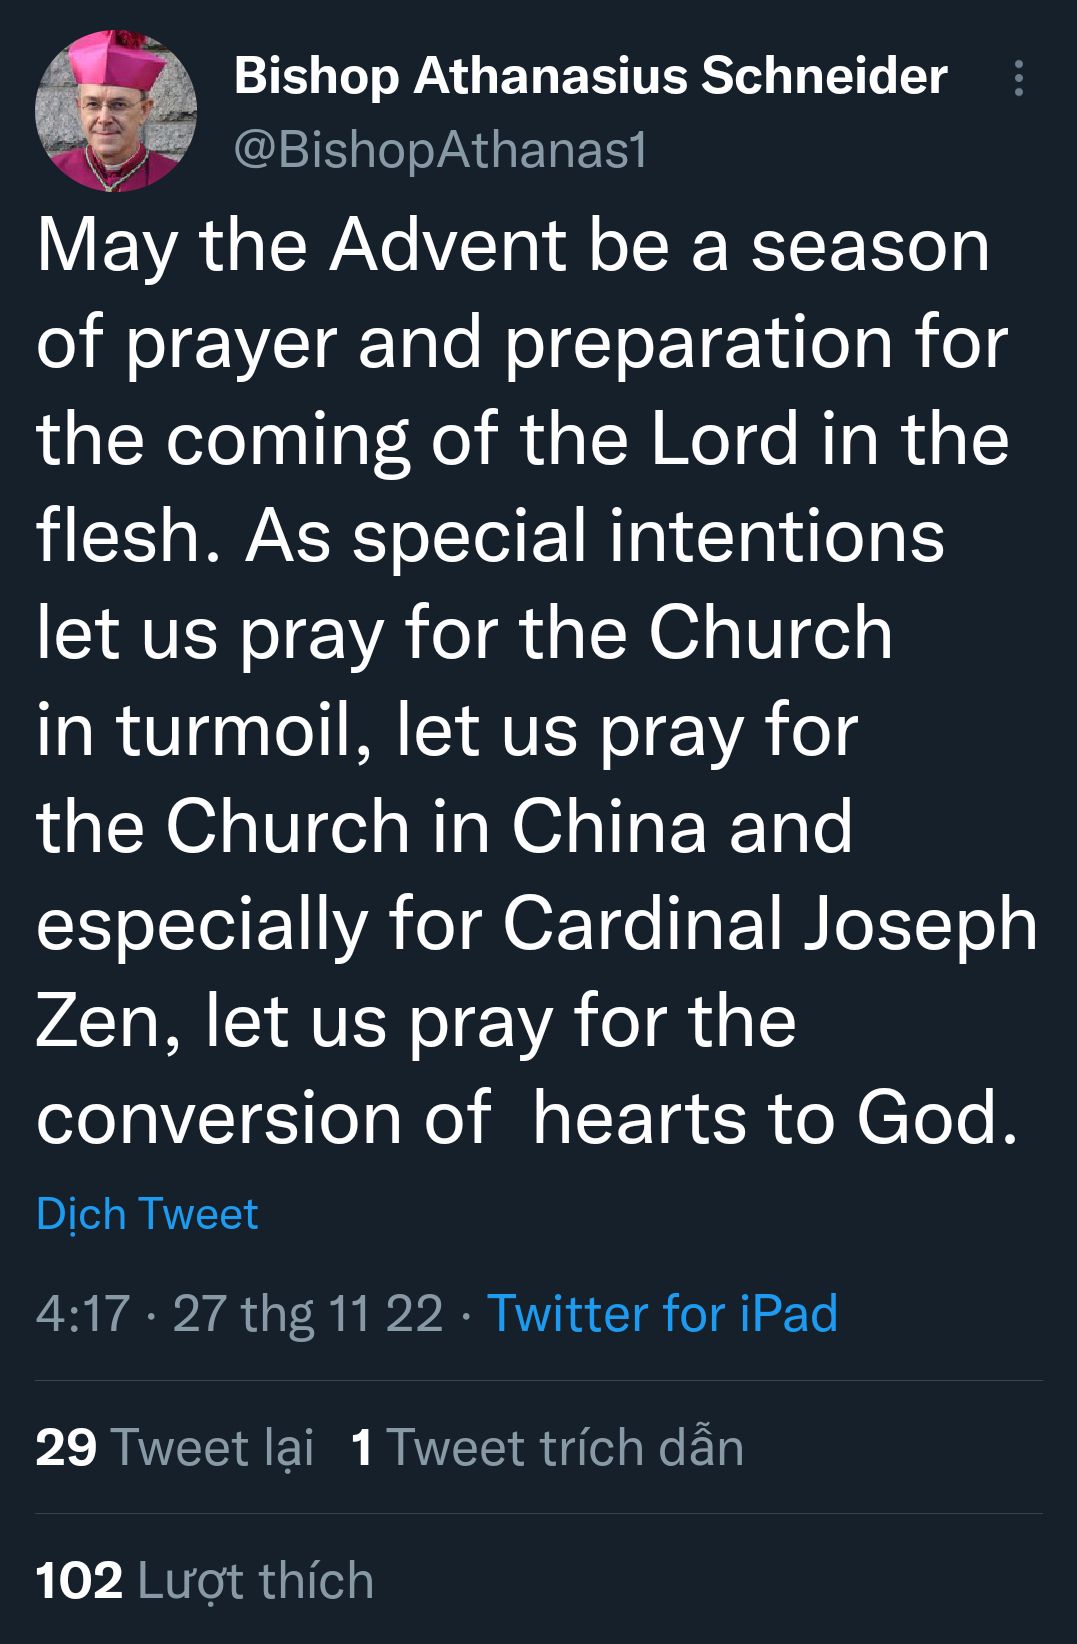Click the 'of prayer and preparation for' line

(x=522, y=343)
